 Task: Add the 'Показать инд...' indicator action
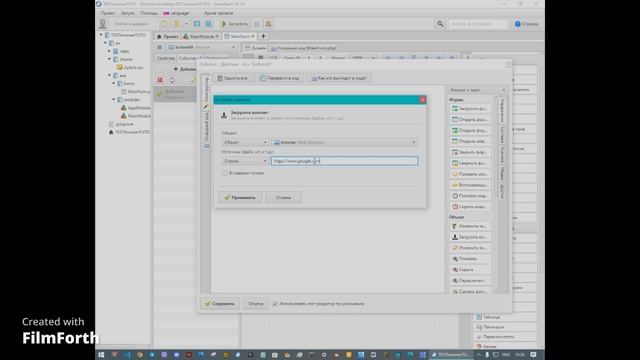470,196
